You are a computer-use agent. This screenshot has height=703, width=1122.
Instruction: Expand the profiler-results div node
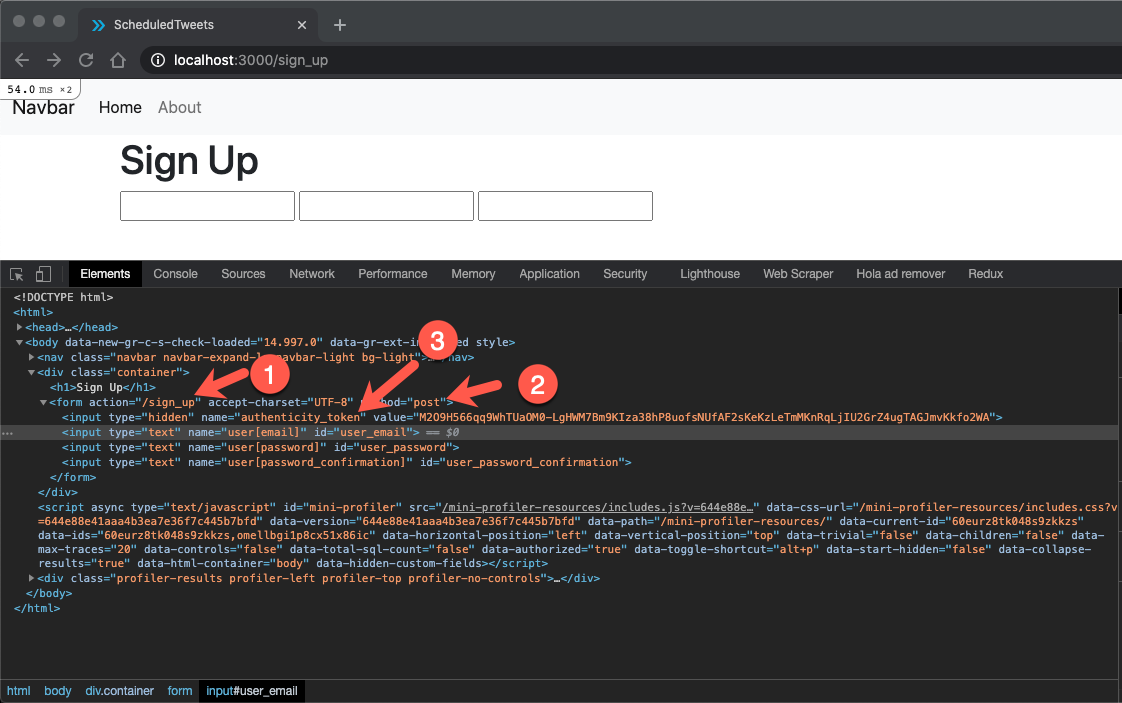click(x=31, y=578)
